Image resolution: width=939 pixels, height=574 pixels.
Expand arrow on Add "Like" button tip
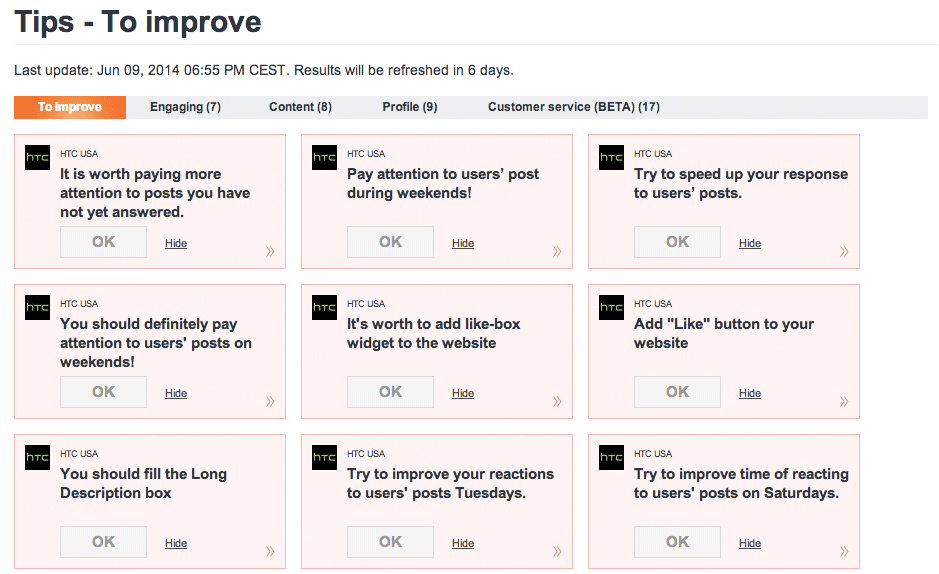[x=844, y=402]
